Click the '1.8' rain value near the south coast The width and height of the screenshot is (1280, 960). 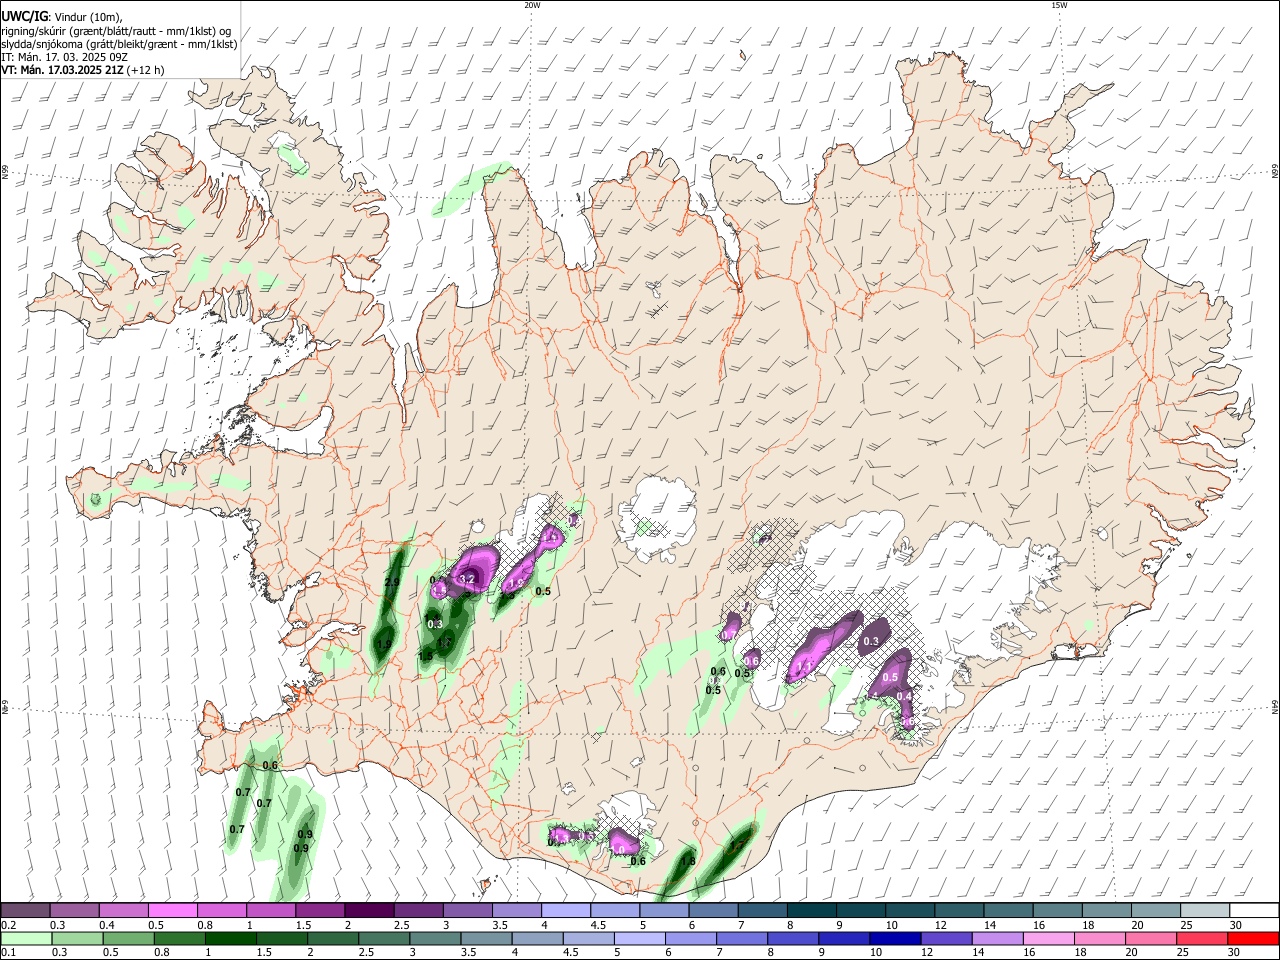pos(688,861)
